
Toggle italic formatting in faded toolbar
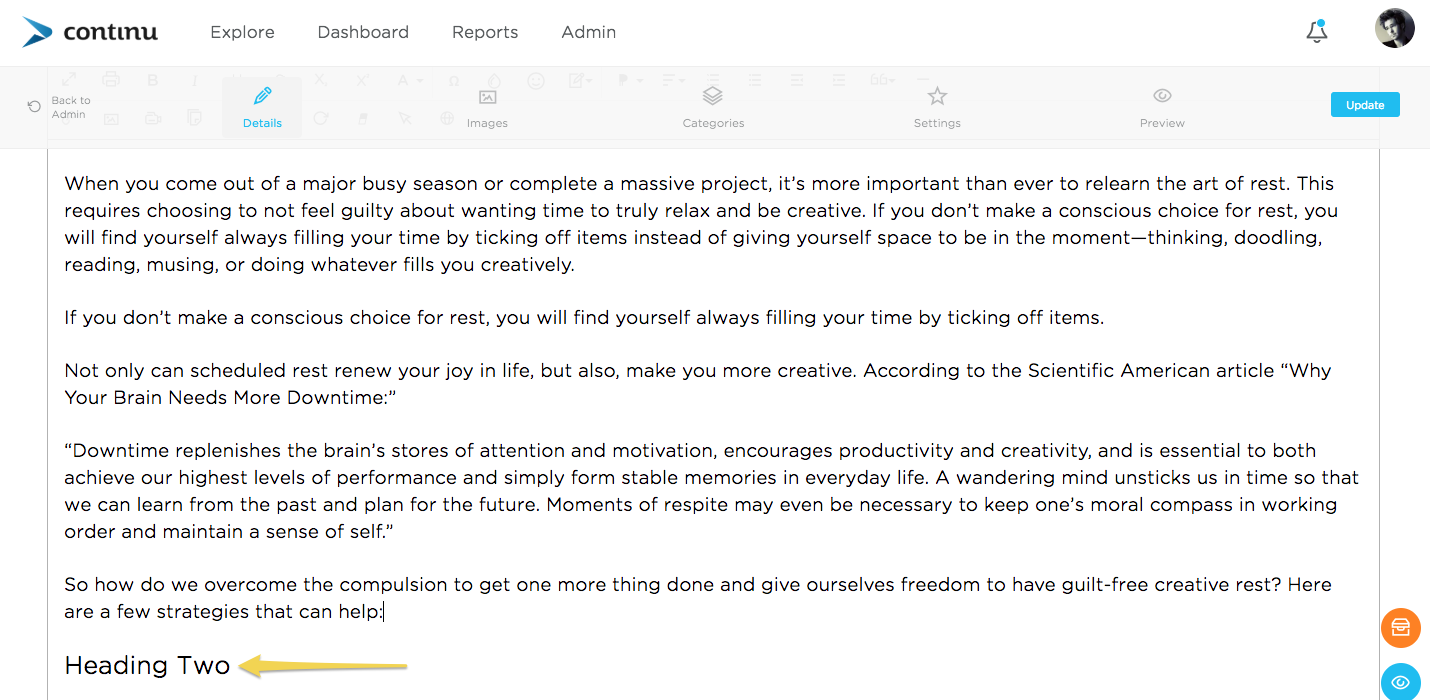pyautogui.click(x=195, y=80)
